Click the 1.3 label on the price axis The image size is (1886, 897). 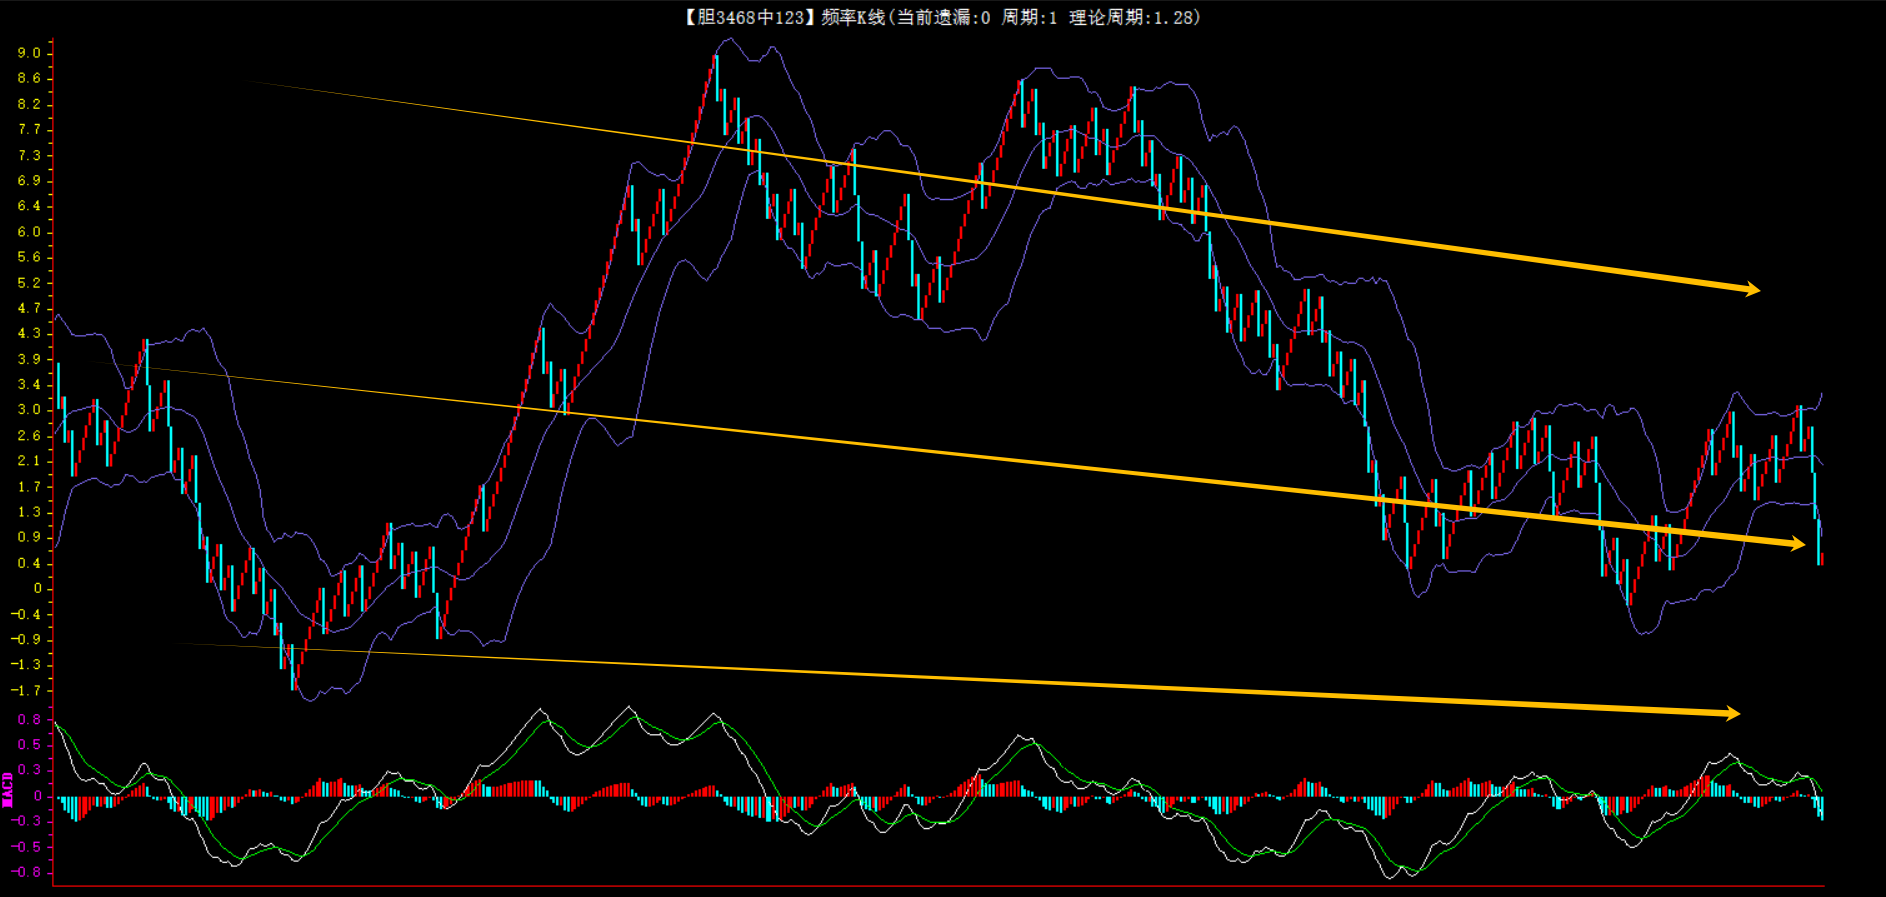pyautogui.click(x=29, y=511)
